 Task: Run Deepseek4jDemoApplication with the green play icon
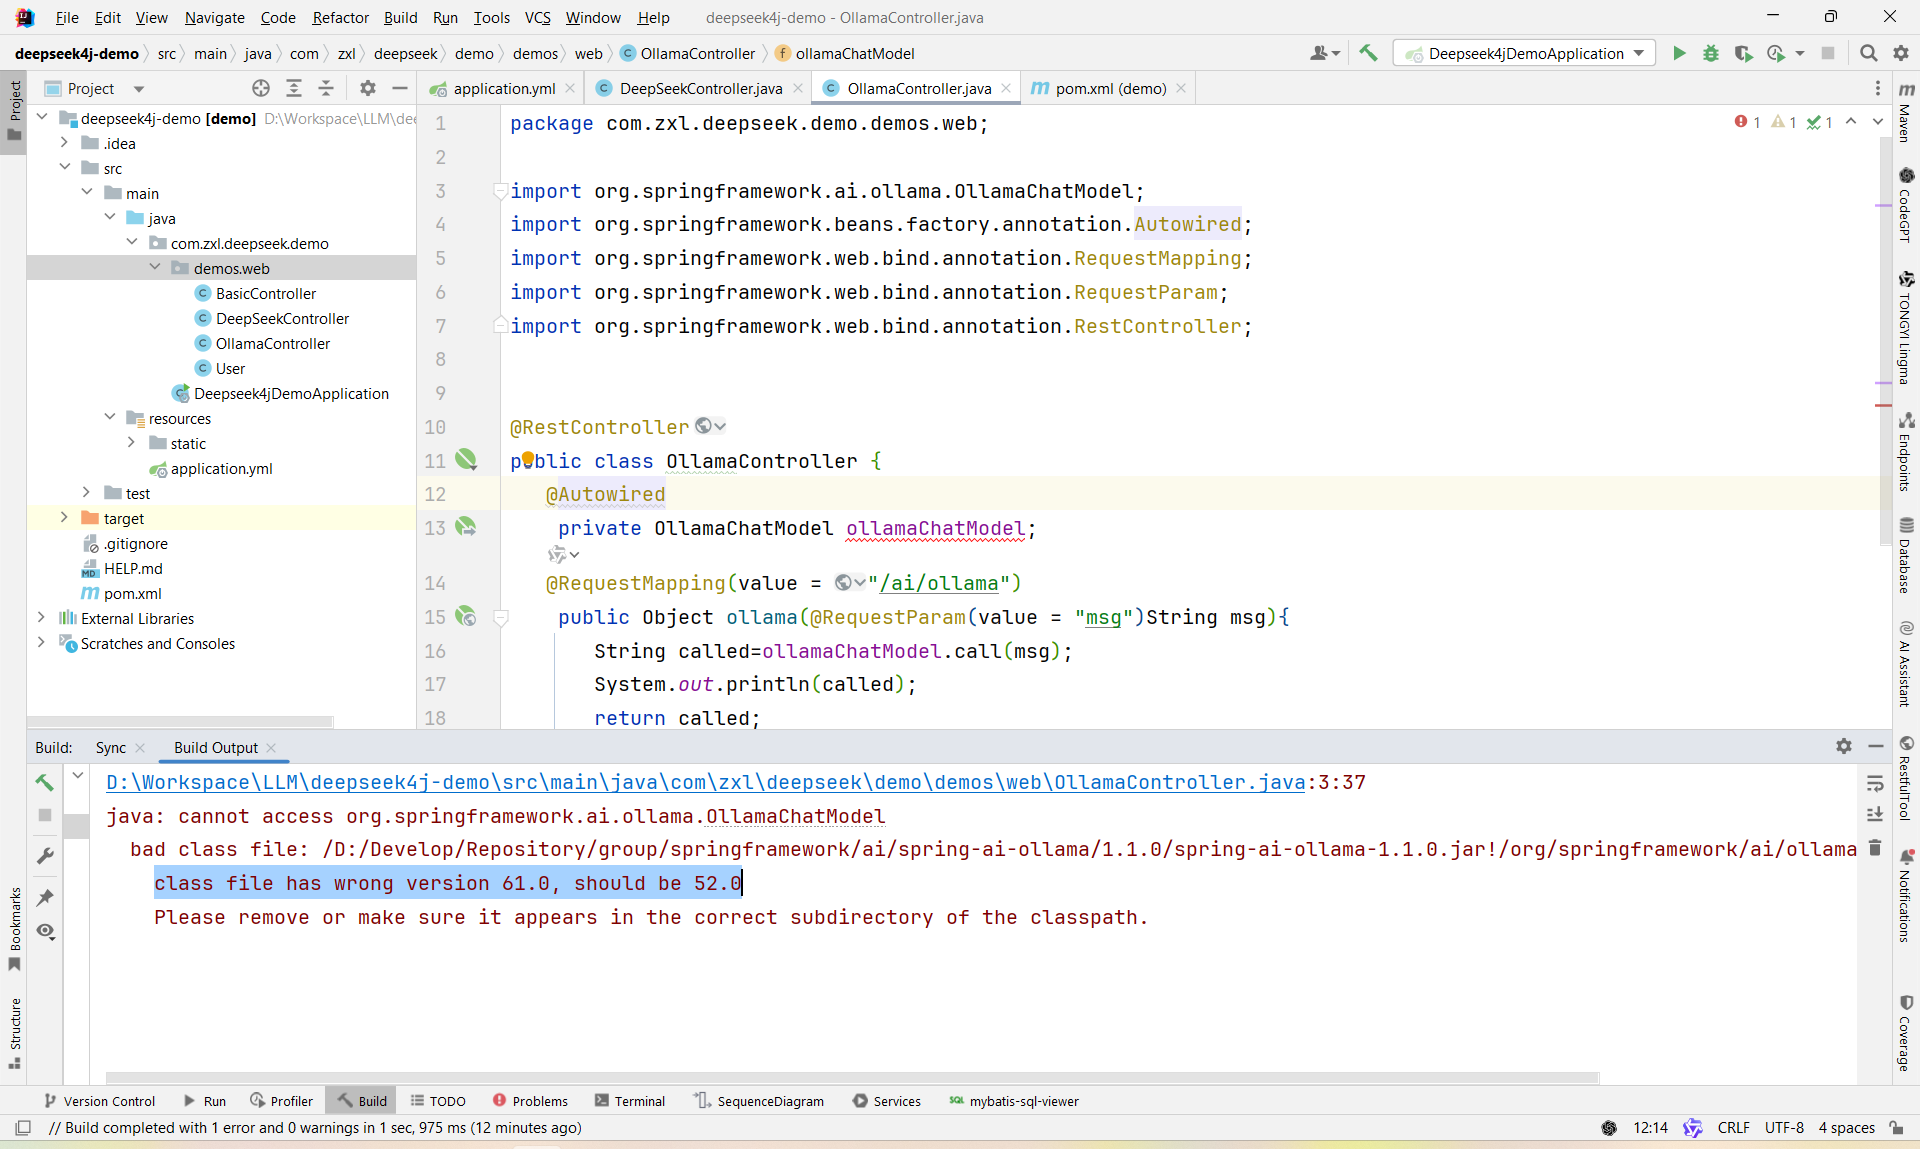pyautogui.click(x=1679, y=54)
